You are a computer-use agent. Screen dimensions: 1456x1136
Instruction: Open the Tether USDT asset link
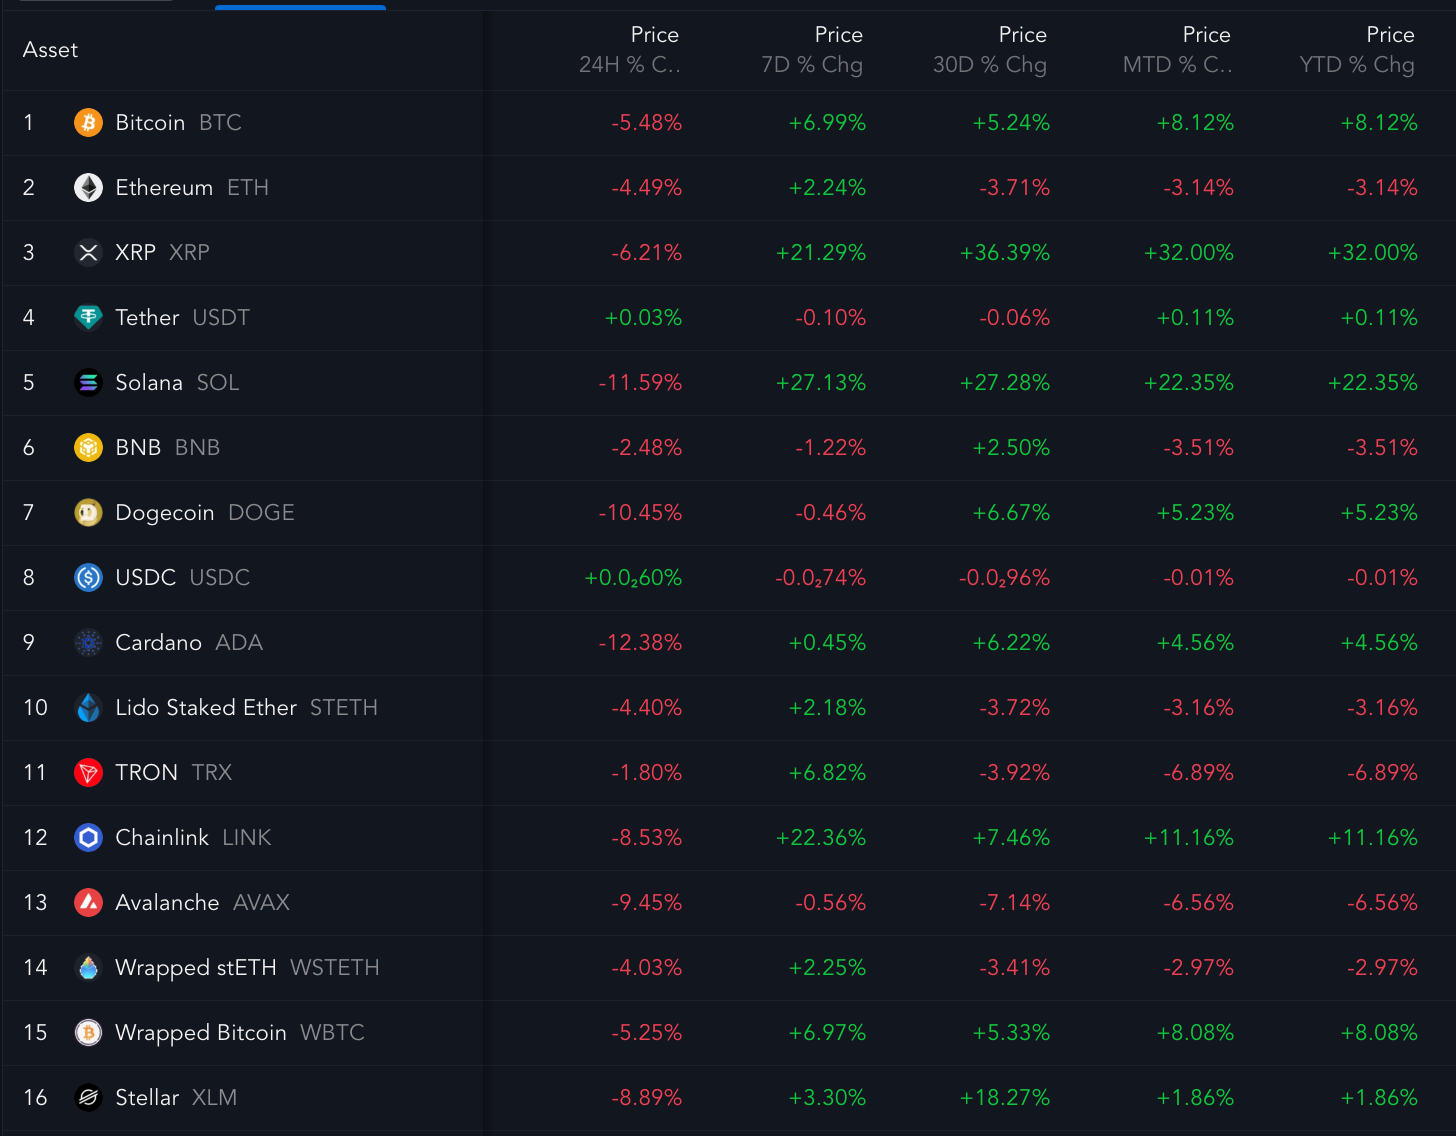(x=182, y=318)
